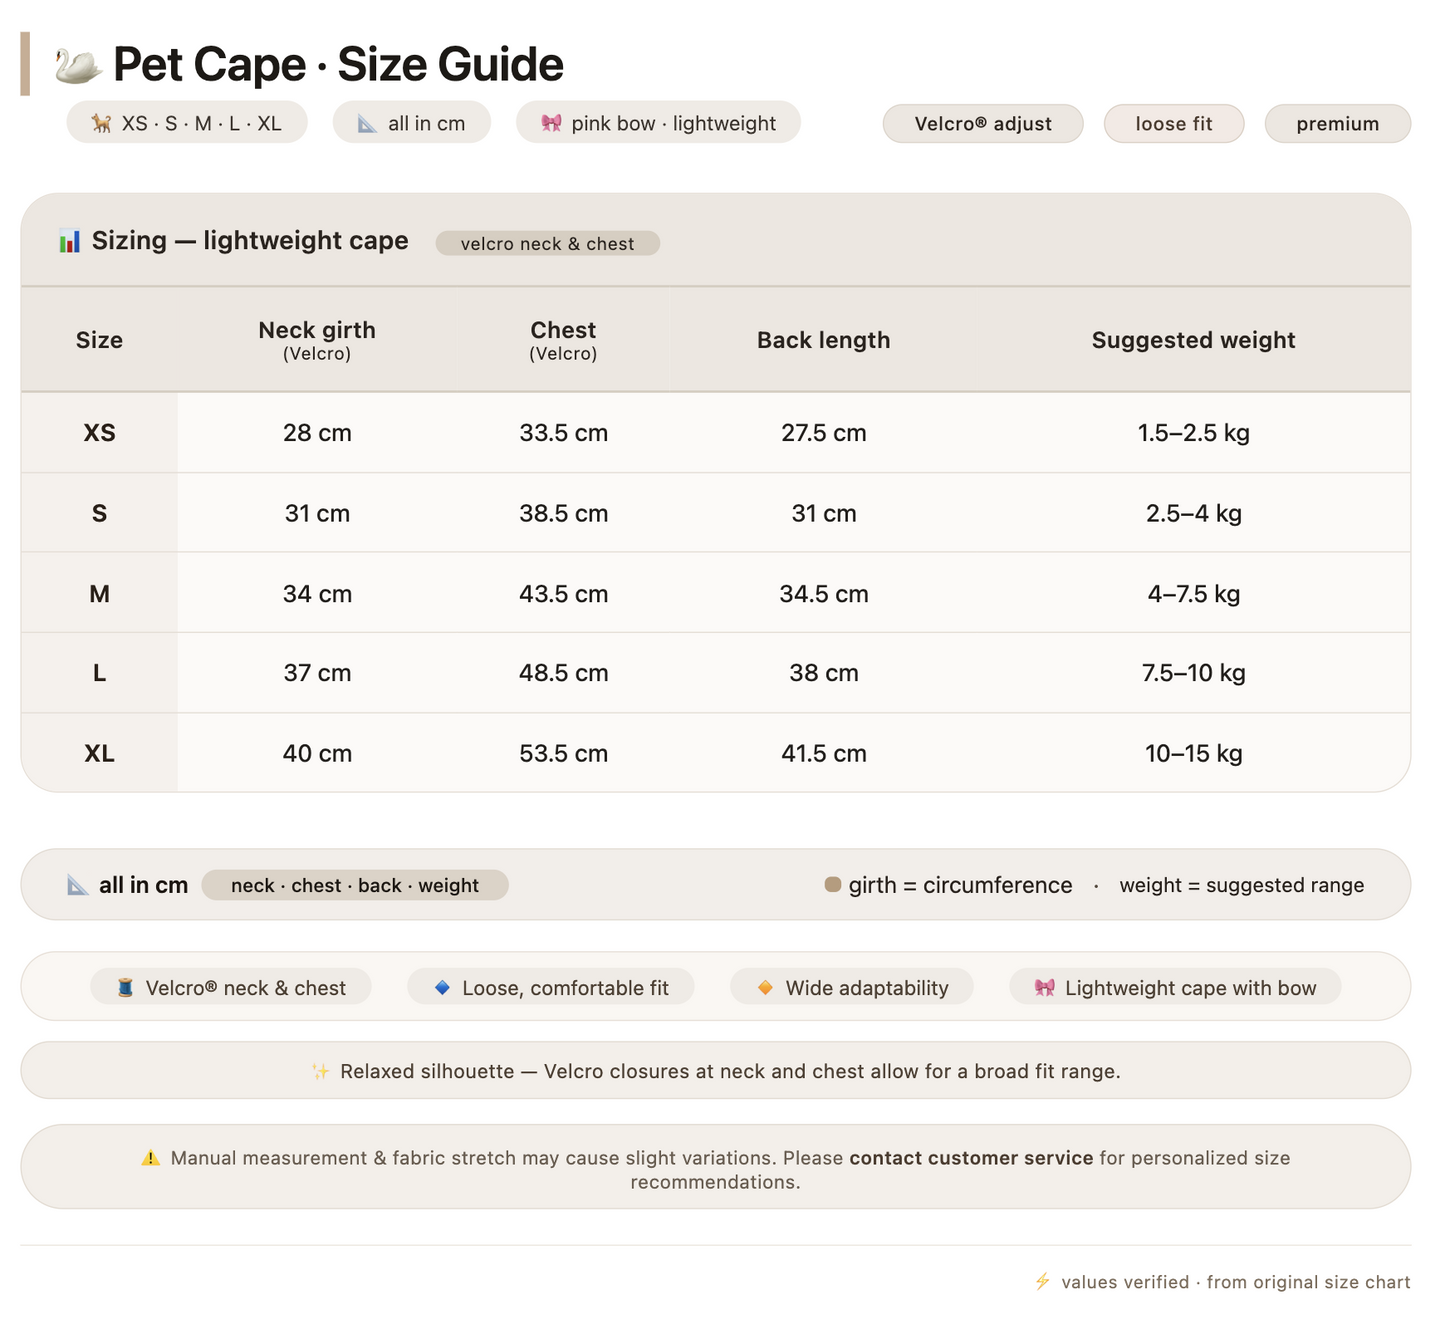Viewport: 1445px width, 1334px height.
Task: Click the sparkles icon before Relaxed silhouette
Action: (x=320, y=1072)
